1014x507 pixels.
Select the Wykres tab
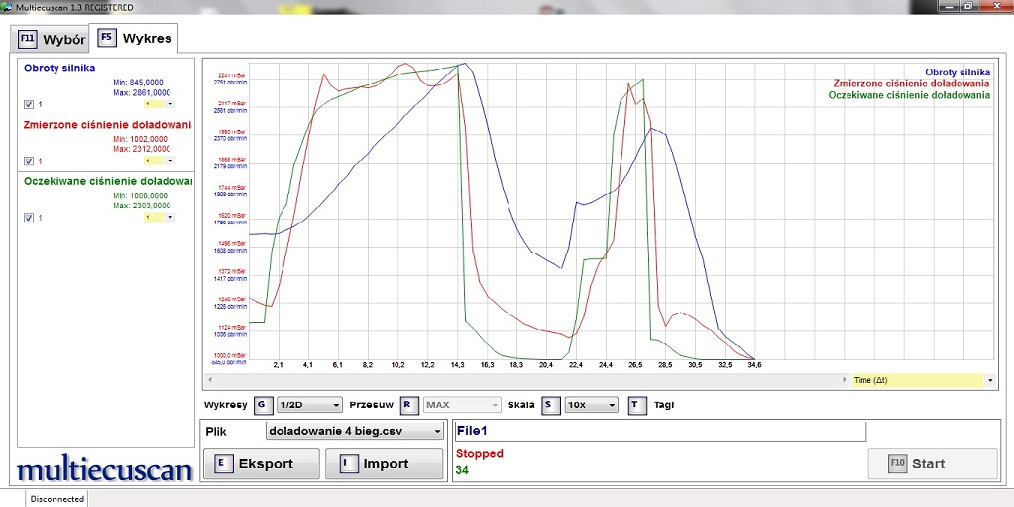pyautogui.click(x=133, y=38)
